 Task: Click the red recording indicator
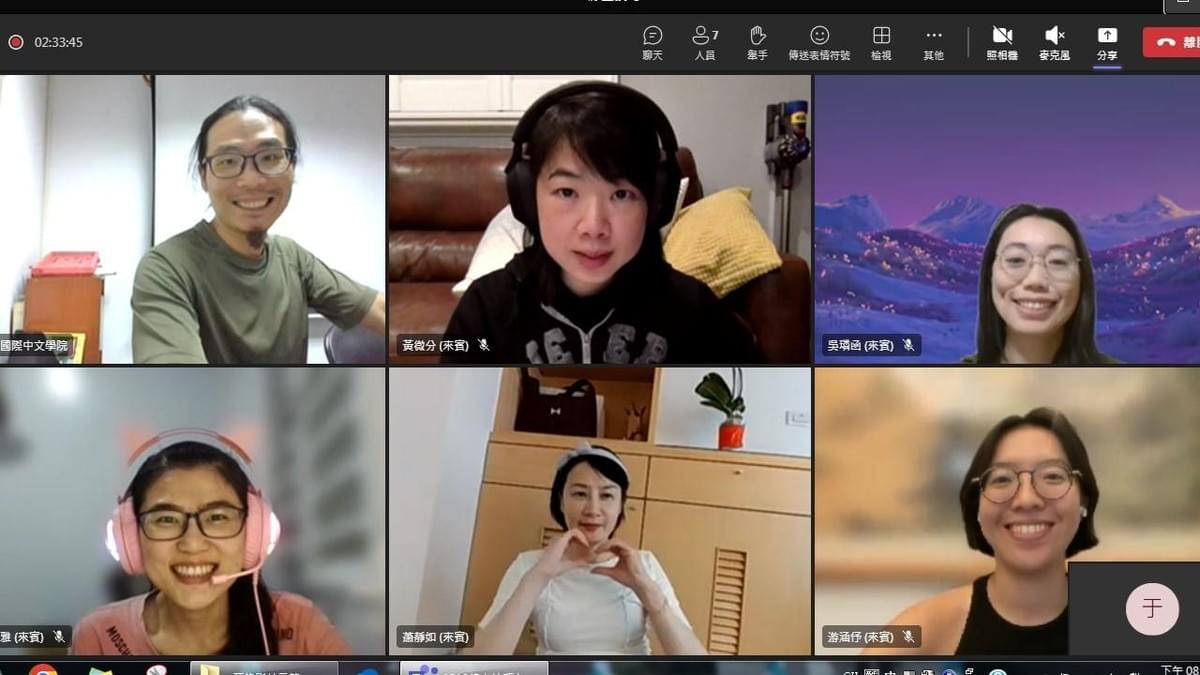(x=16, y=42)
